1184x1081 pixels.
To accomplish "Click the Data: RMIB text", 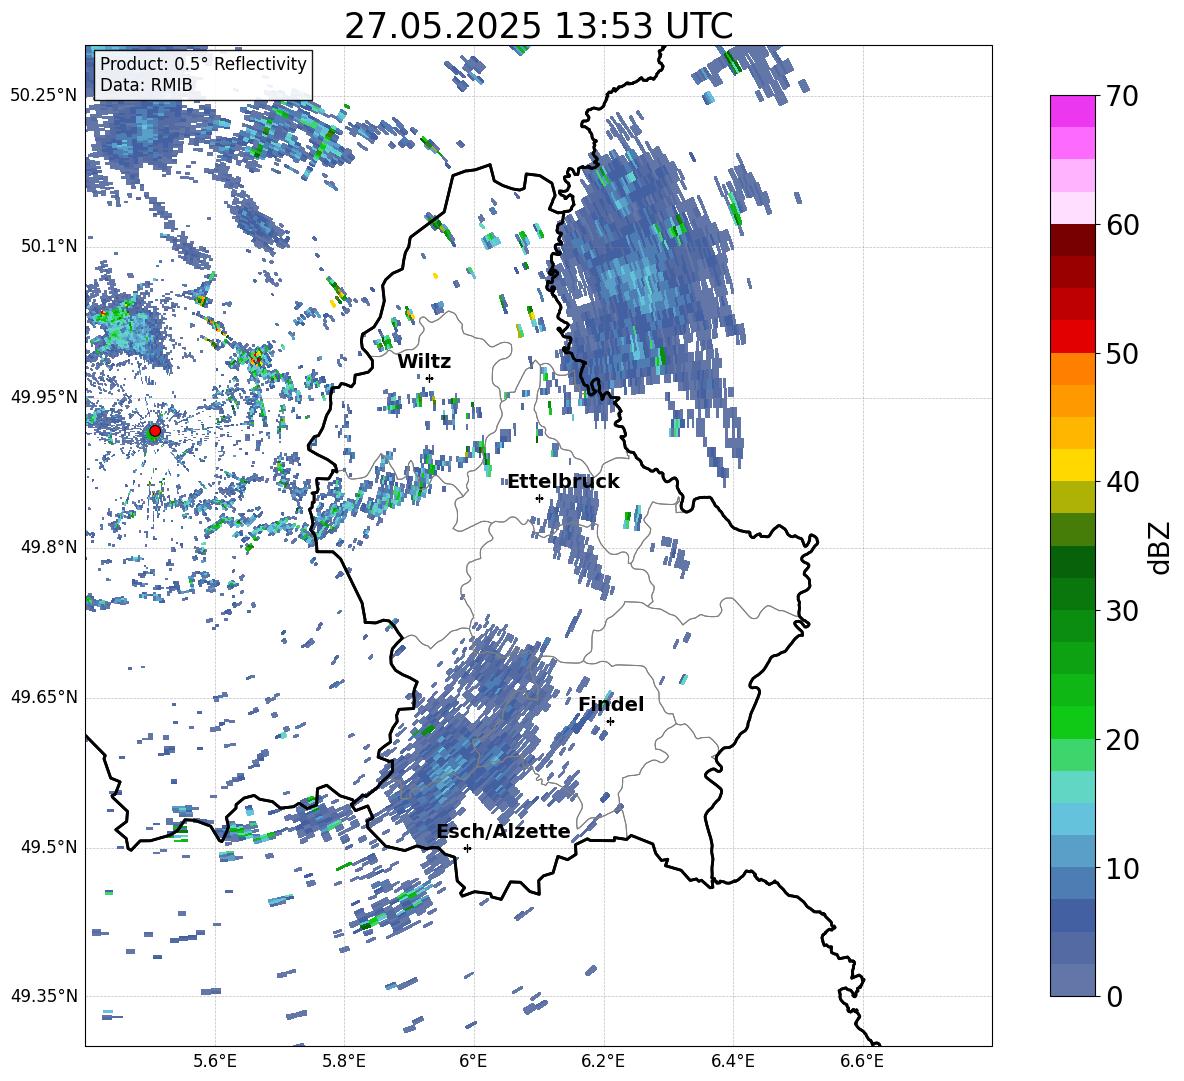I will 146,85.
